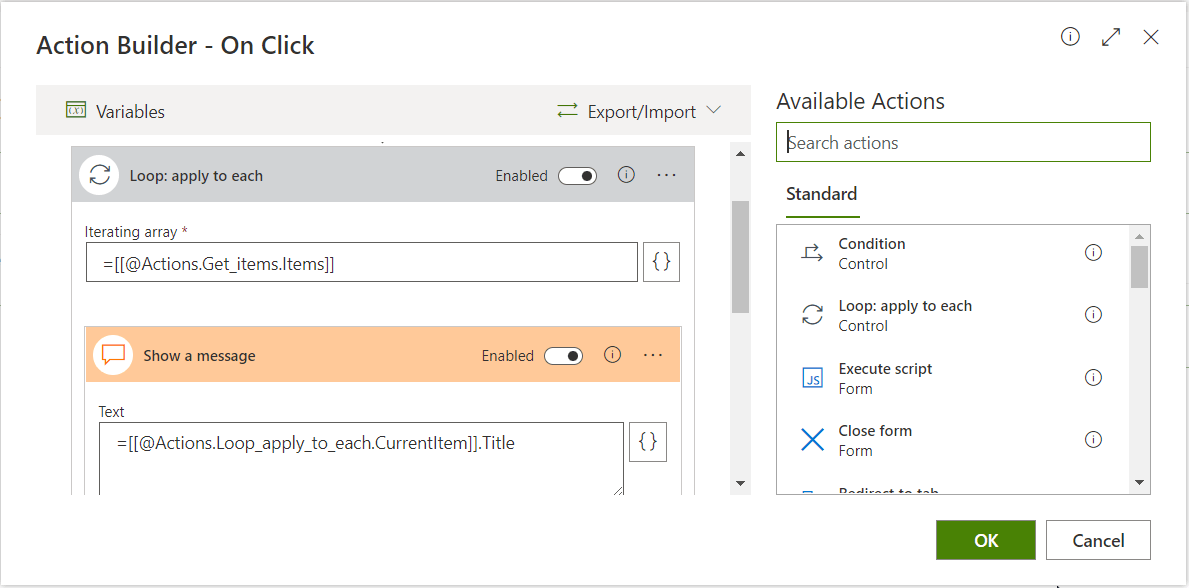Click the Cancel button
This screenshot has height=588, width=1189.
click(1098, 540)
